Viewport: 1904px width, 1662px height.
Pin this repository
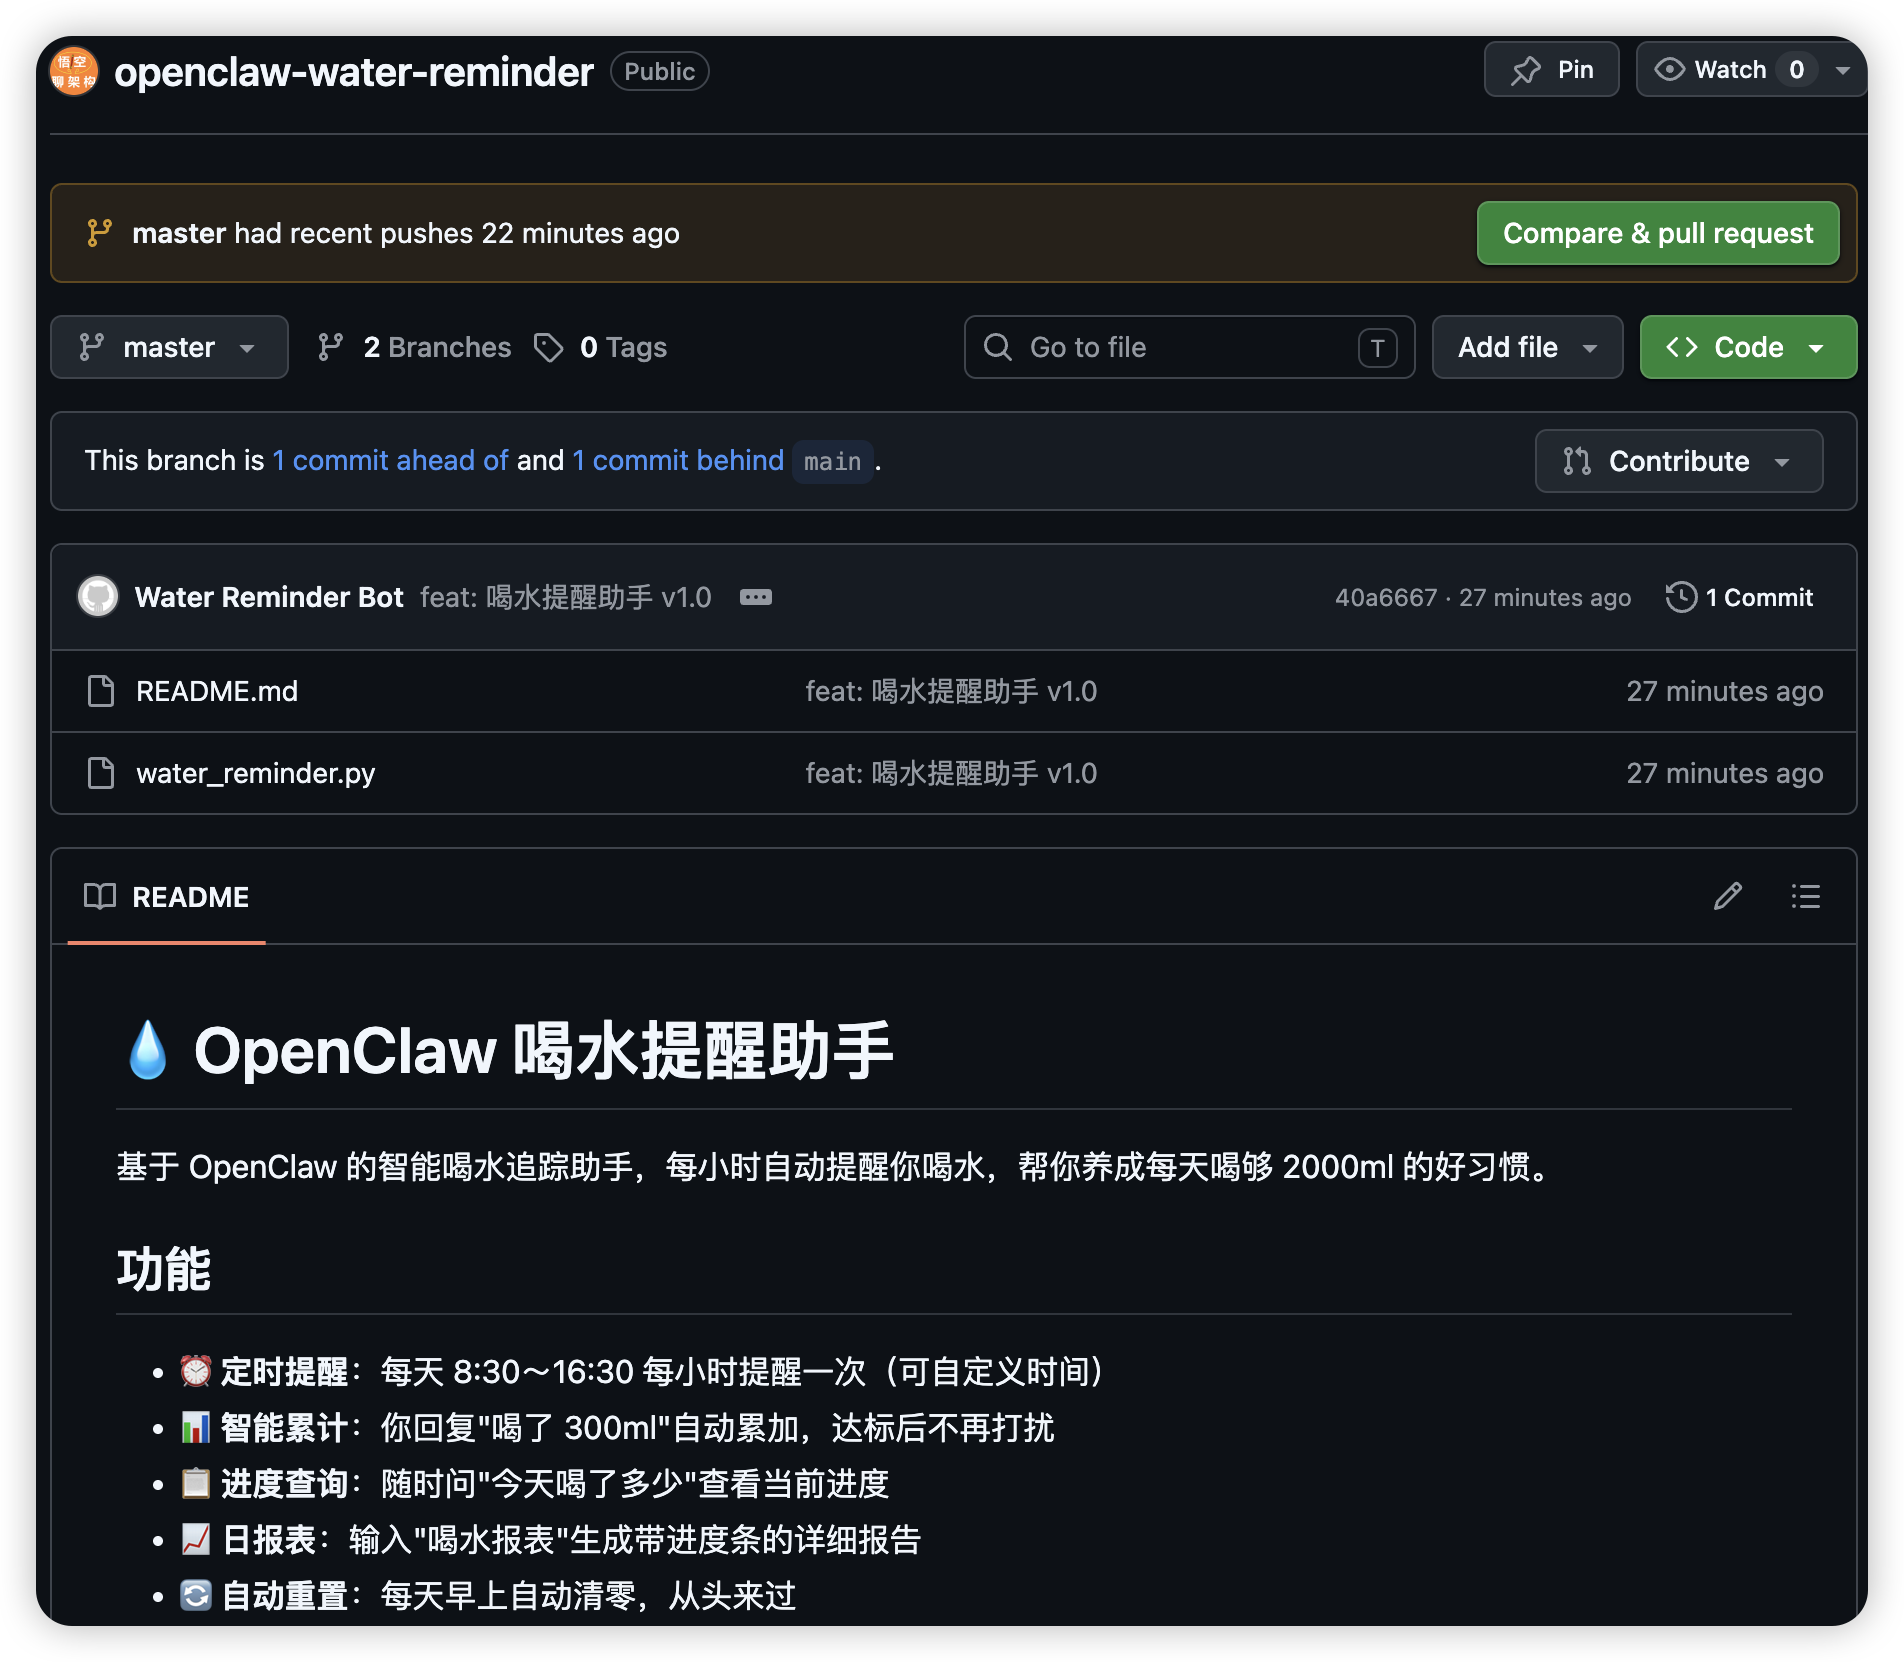[1551, 70]
